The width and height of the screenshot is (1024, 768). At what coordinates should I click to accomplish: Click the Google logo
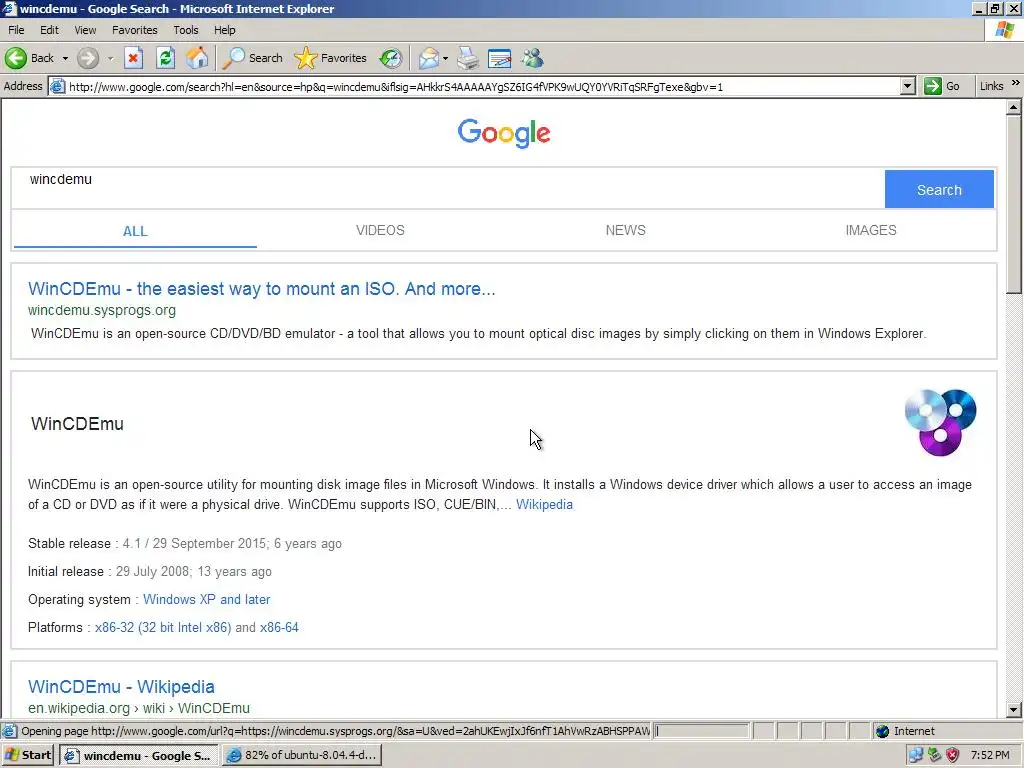click(504, 133)
